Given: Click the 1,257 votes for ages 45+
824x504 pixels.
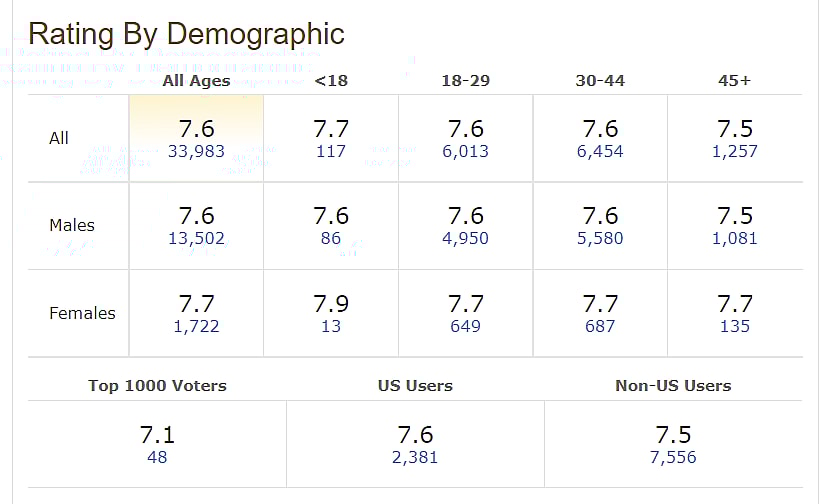Looking at the screenshot, I should click(735, 152).
